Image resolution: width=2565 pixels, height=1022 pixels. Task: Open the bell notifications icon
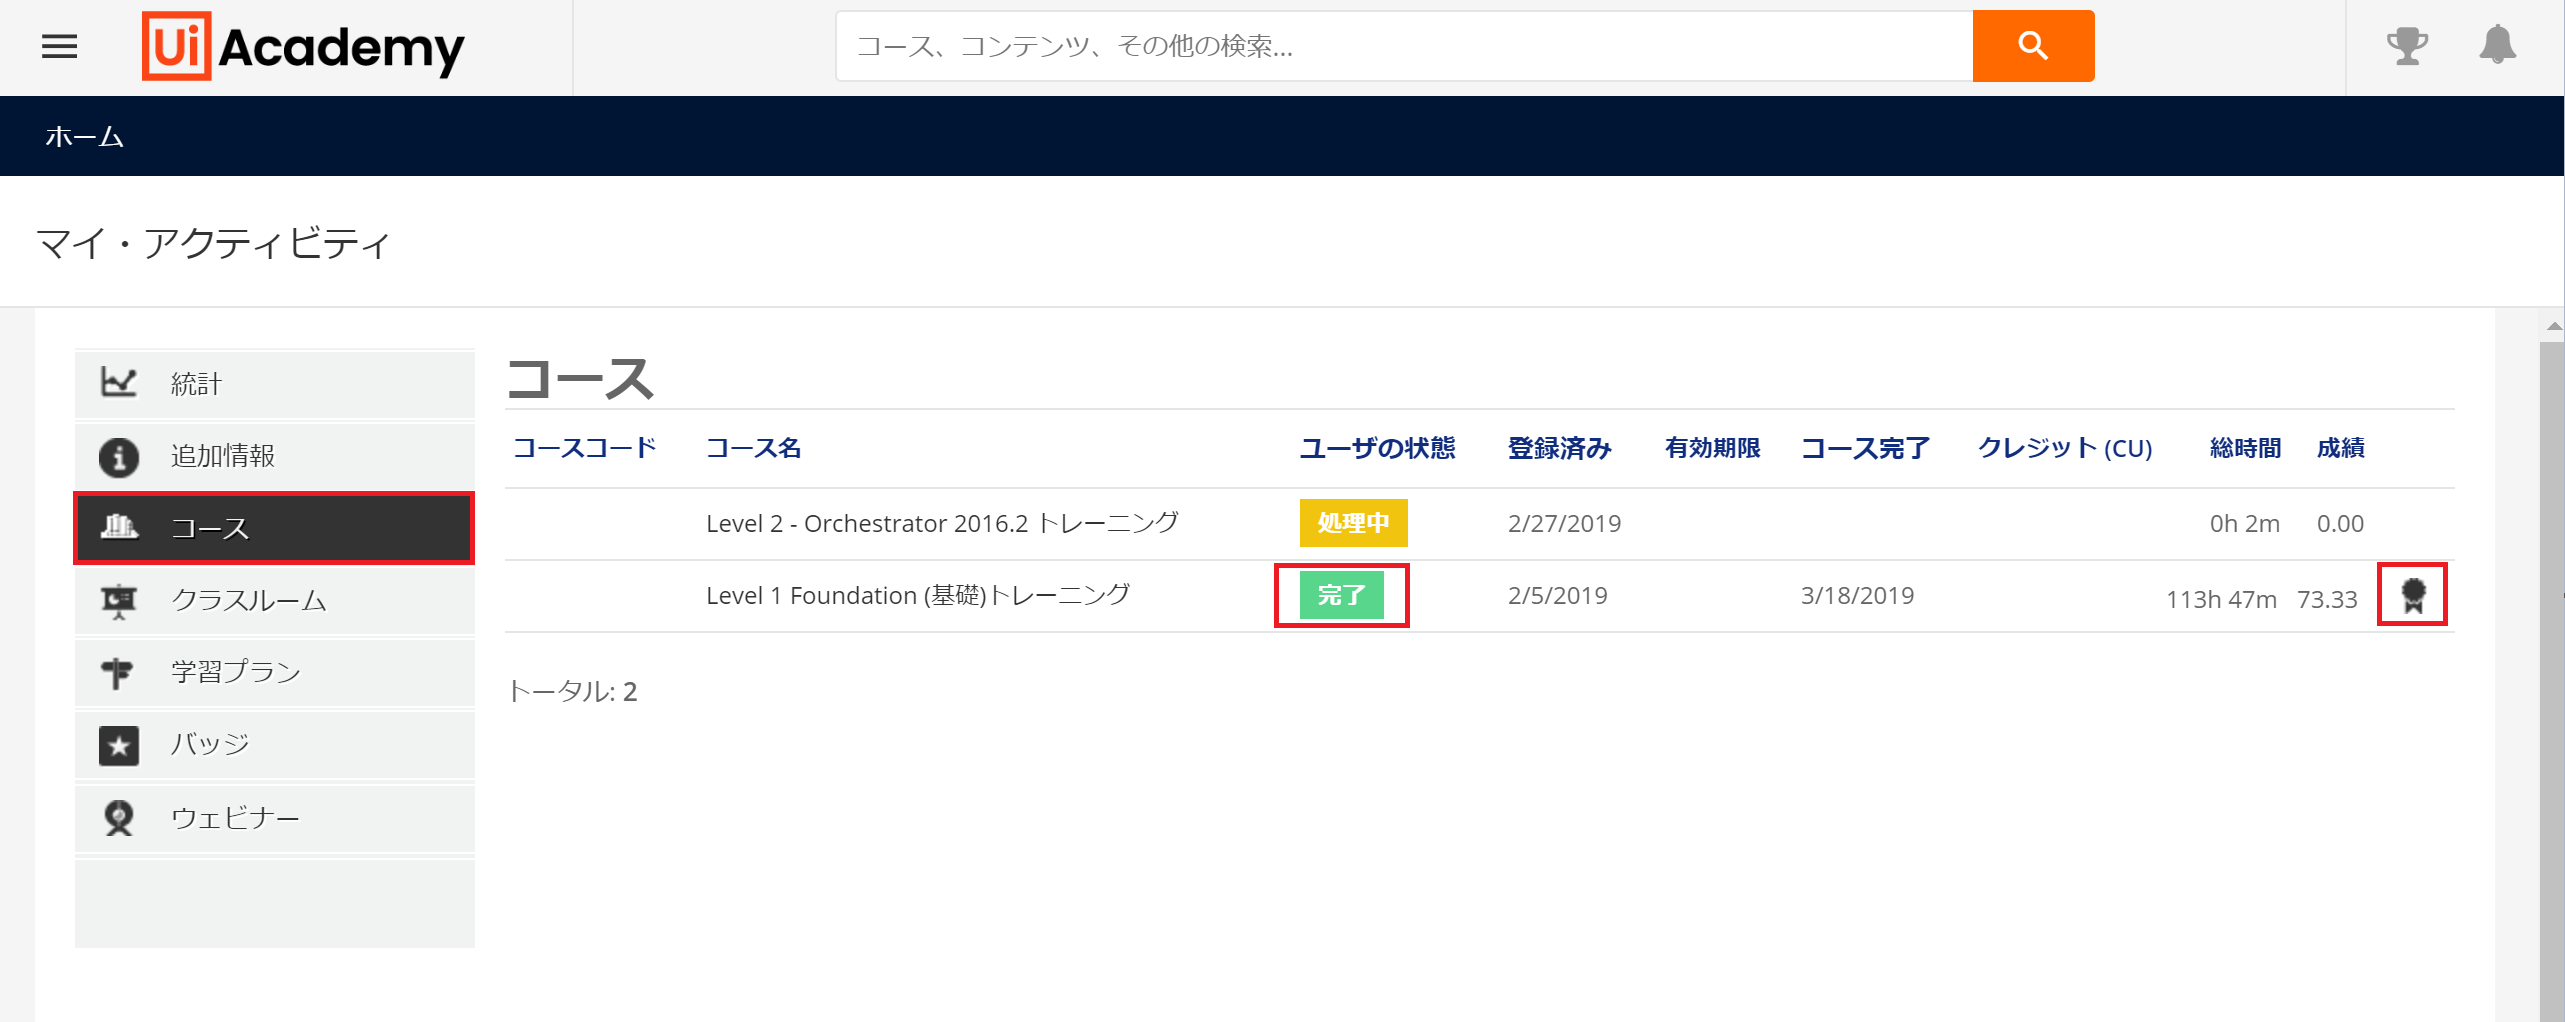(2497, 45)
